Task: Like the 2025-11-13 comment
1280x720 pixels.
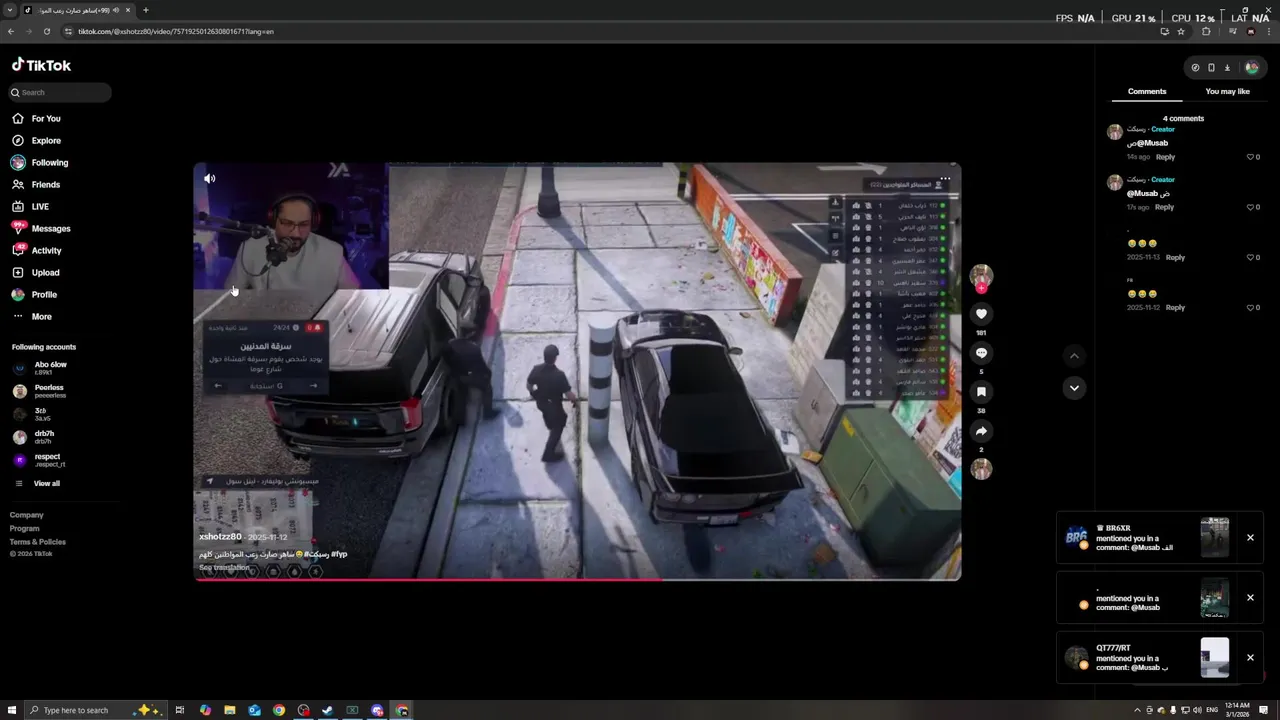Action: [x=1250, y=257]
